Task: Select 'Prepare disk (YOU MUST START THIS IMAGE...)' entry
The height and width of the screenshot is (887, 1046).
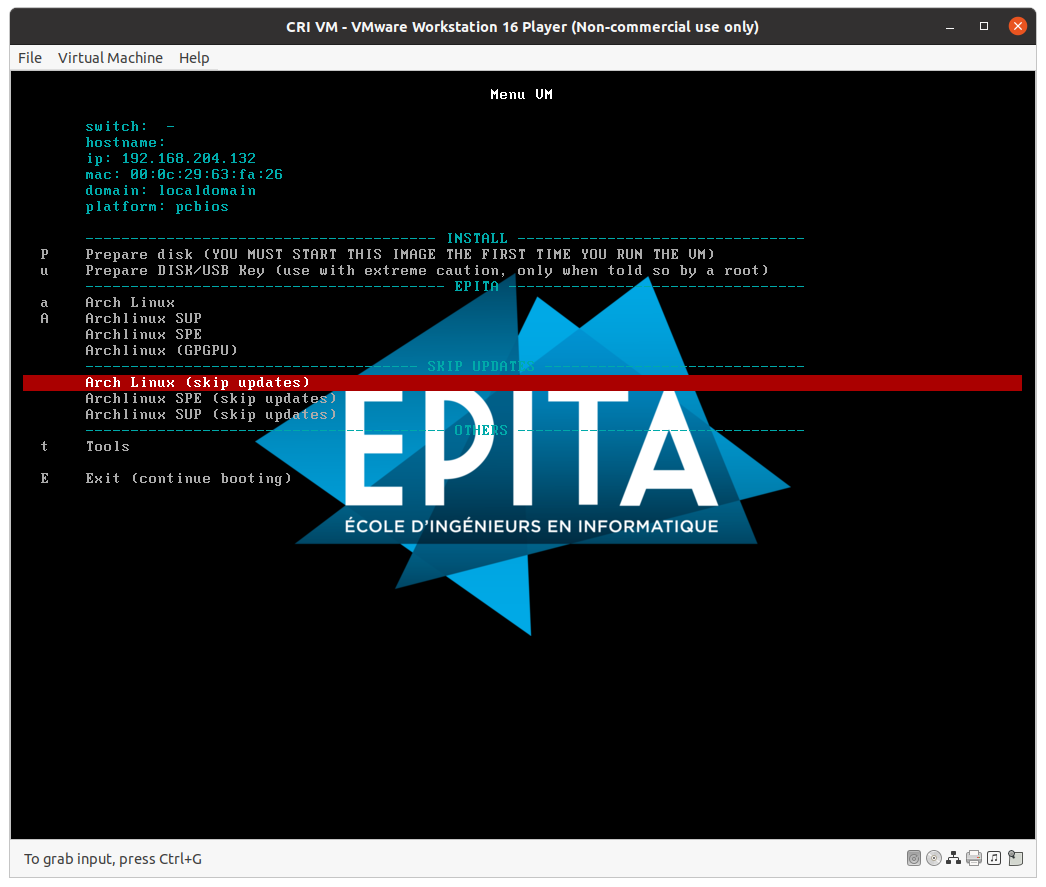Action: tap(400, 255)
